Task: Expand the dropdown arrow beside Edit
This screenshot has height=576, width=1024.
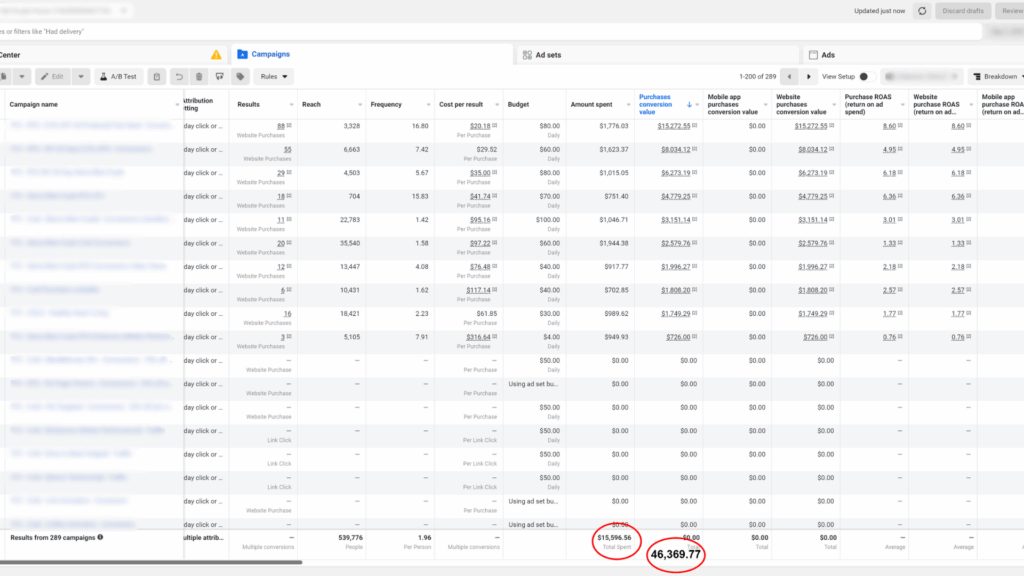Action: point(81,76)
